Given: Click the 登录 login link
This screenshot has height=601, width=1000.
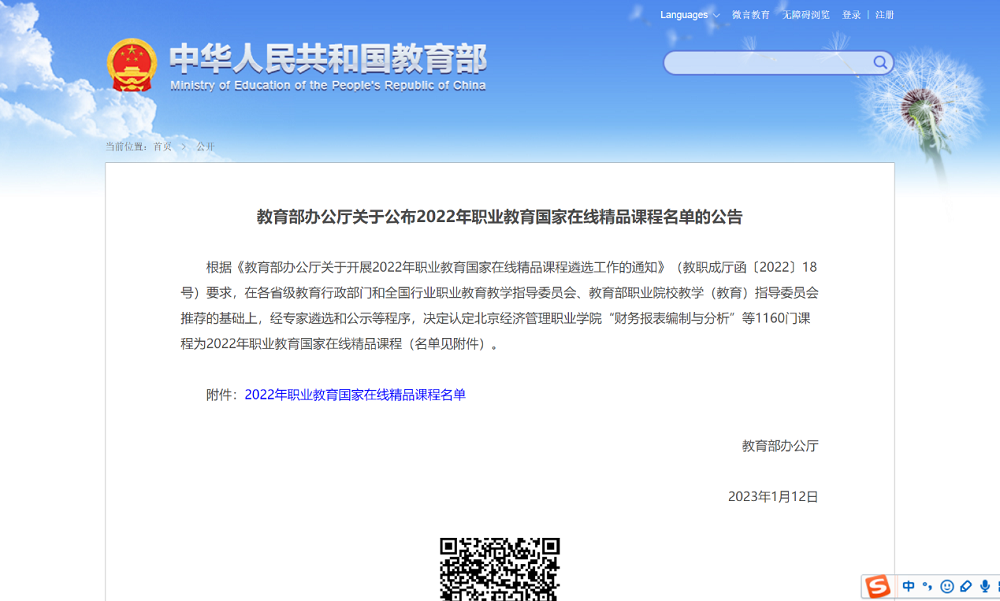Looking at the screenshot, I should click(851, 15).
